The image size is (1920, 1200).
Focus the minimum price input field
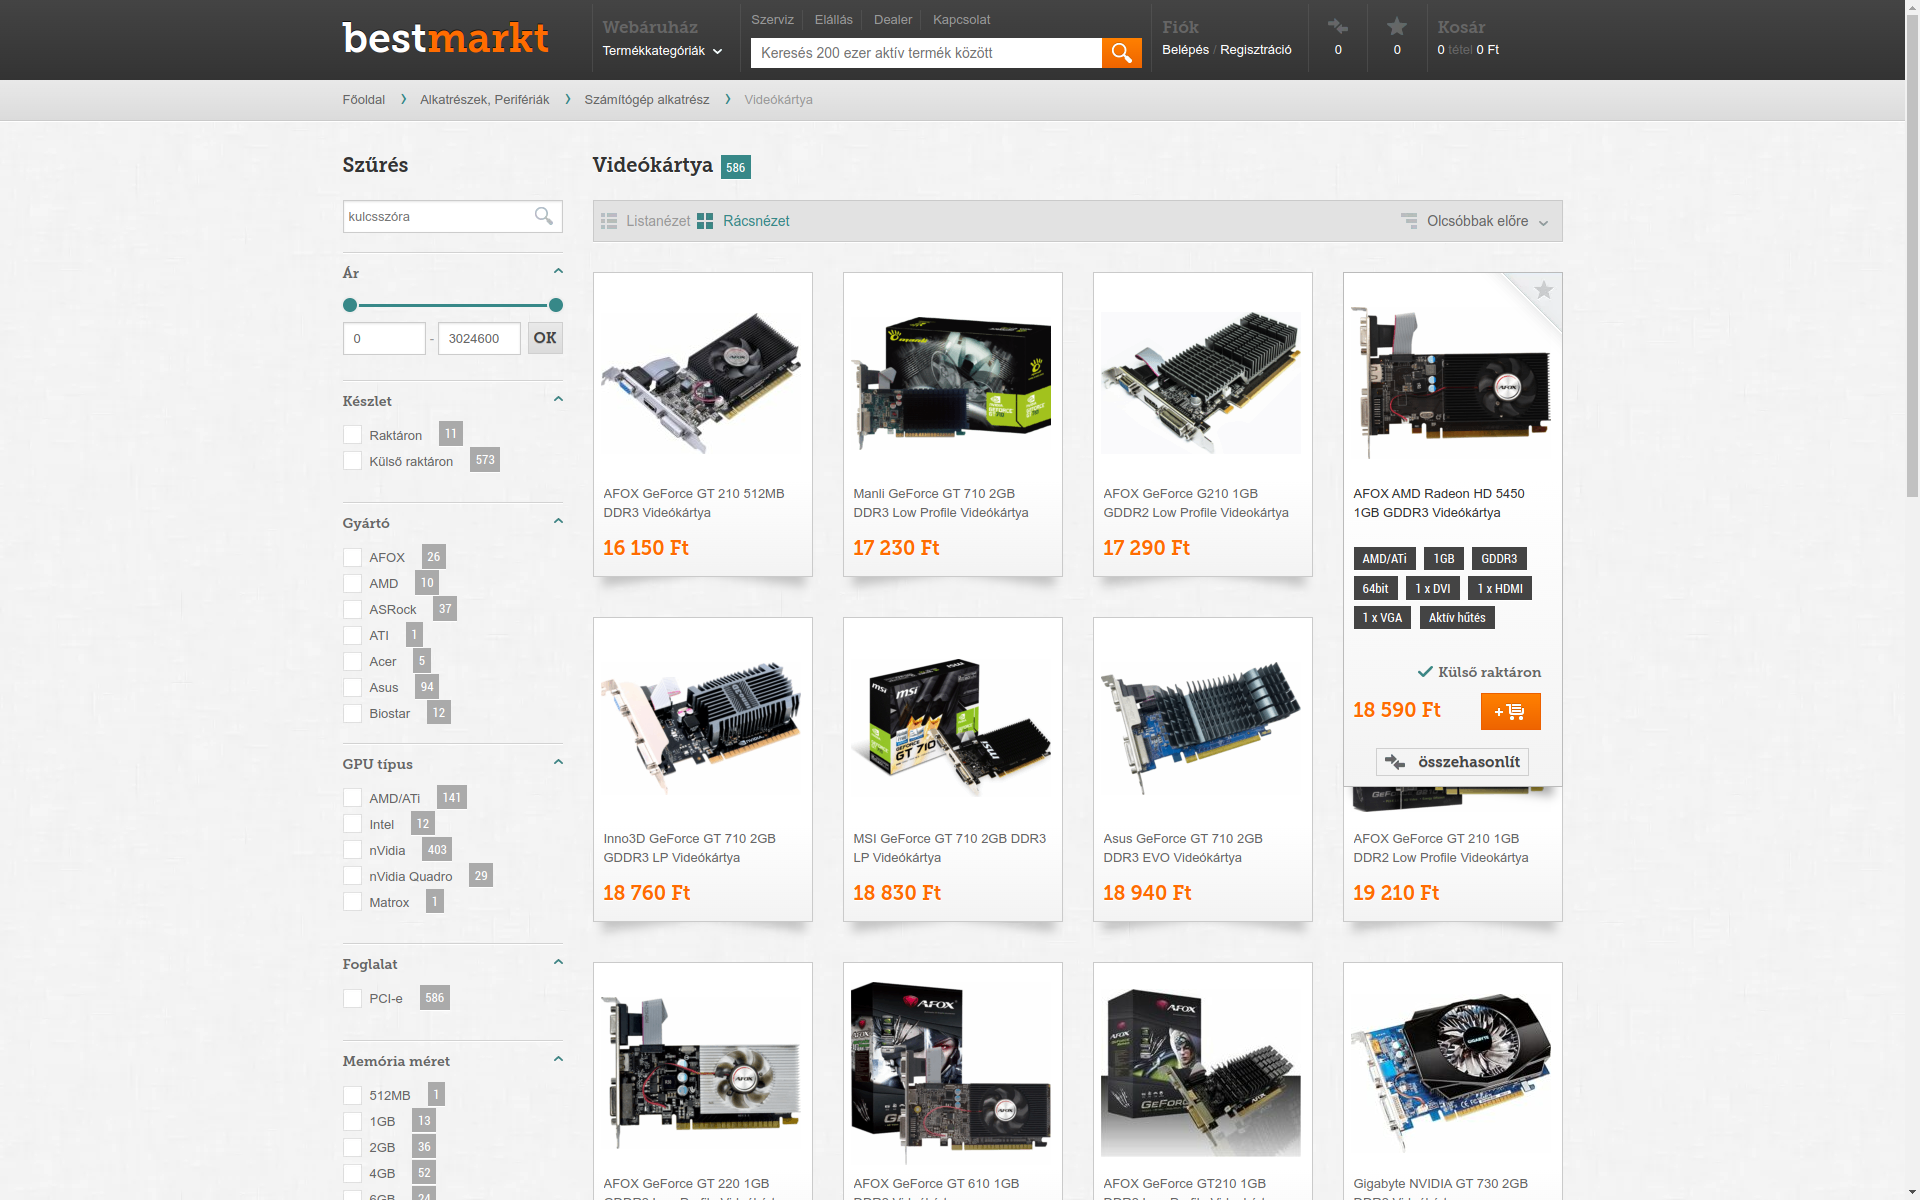384,338
